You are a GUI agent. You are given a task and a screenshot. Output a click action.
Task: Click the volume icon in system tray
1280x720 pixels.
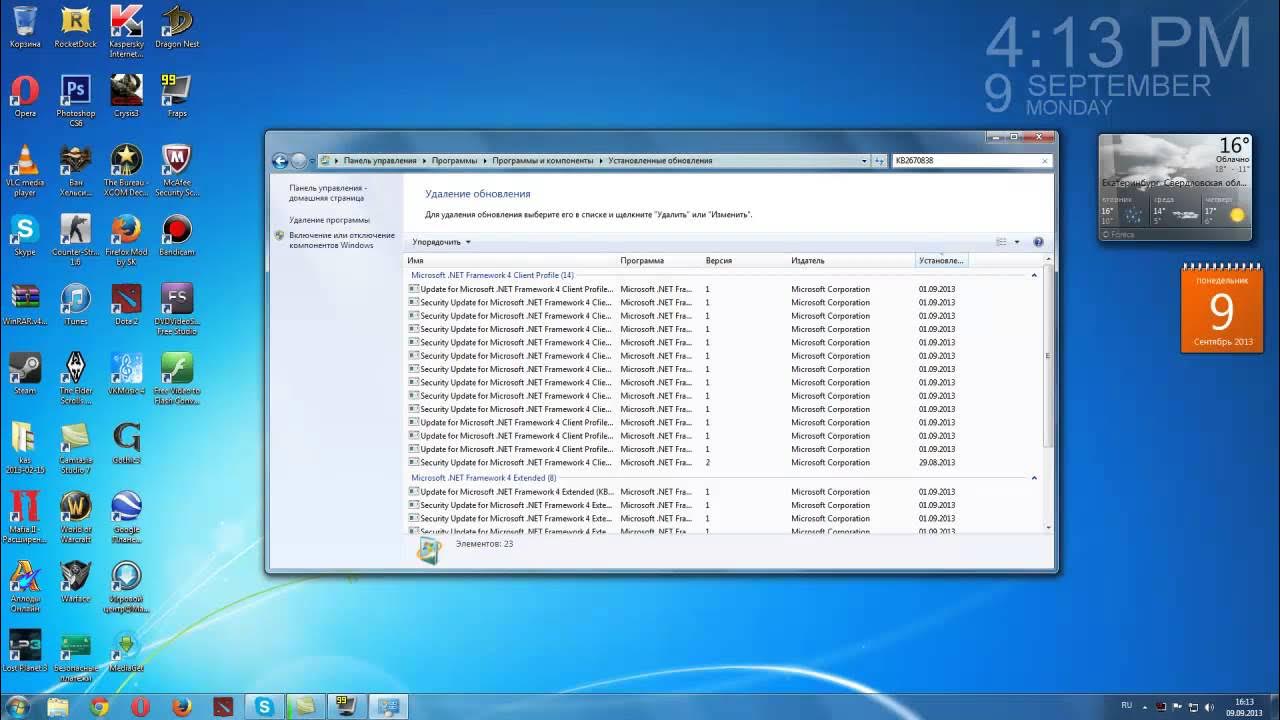[1211, 707]
